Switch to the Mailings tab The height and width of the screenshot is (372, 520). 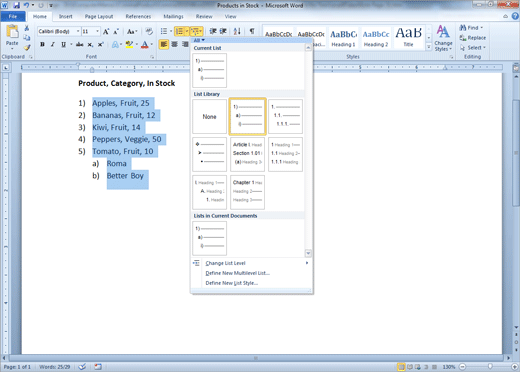[x=173, y=16]
